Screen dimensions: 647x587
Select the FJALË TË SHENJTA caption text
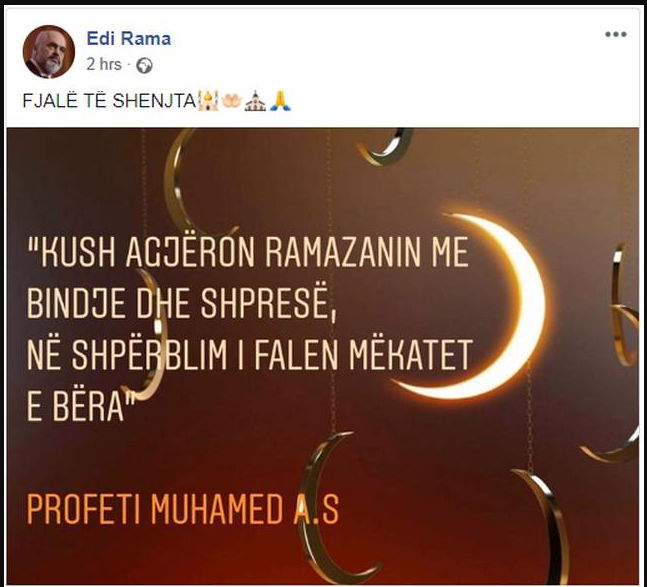pos(109,101)
